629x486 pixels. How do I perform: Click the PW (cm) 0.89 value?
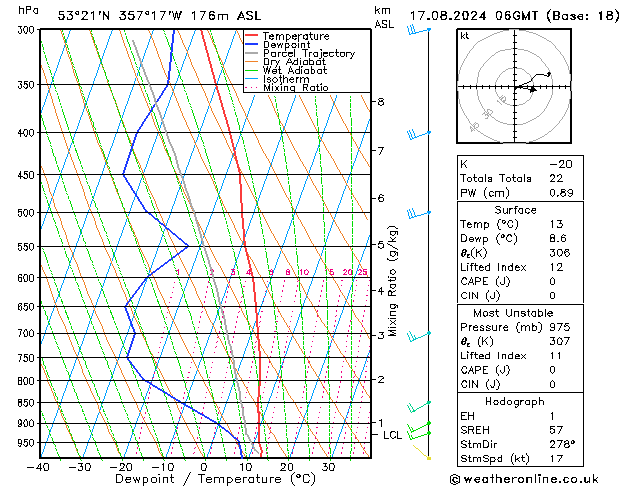coord(561,193)
